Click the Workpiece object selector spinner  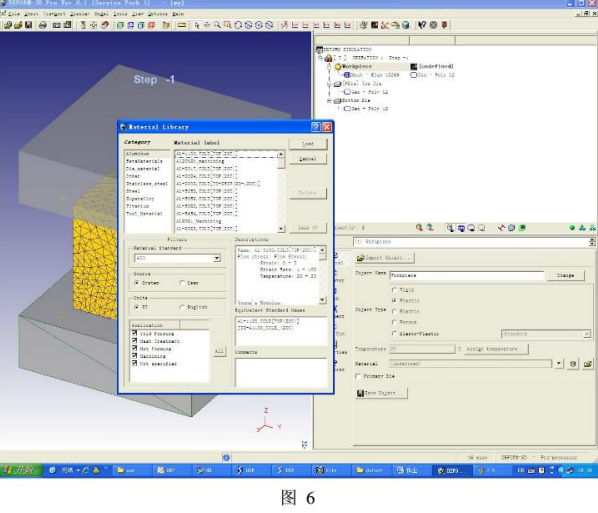click(592, 242)
